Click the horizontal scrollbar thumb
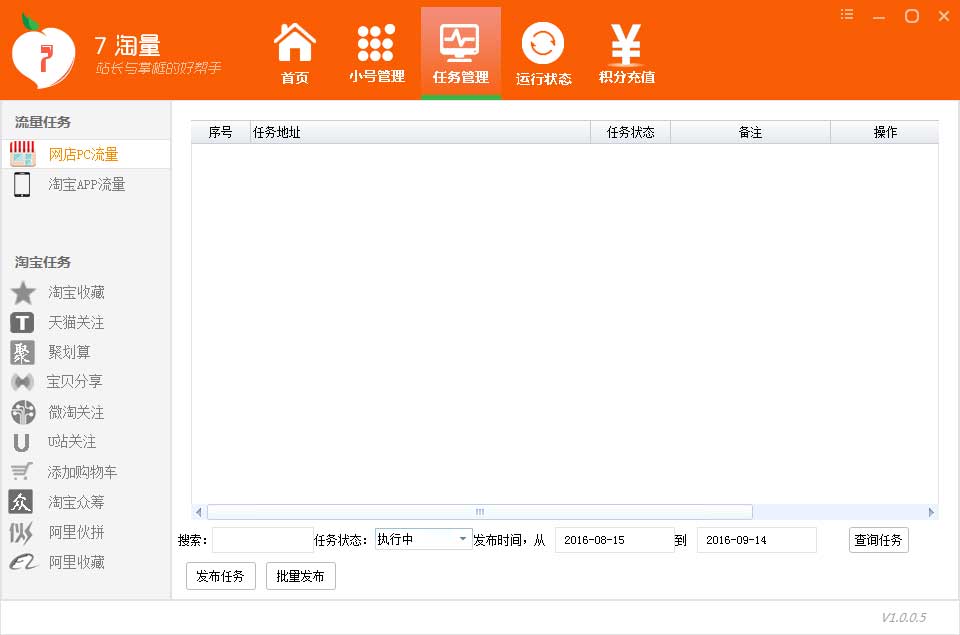960x635 pixels. point(480,512)
